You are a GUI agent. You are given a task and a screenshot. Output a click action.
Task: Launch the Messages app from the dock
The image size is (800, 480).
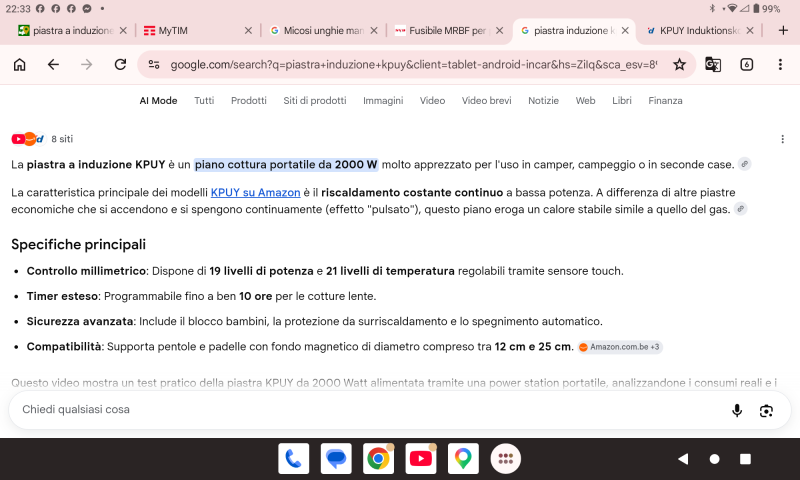click(x=336, y=459)
